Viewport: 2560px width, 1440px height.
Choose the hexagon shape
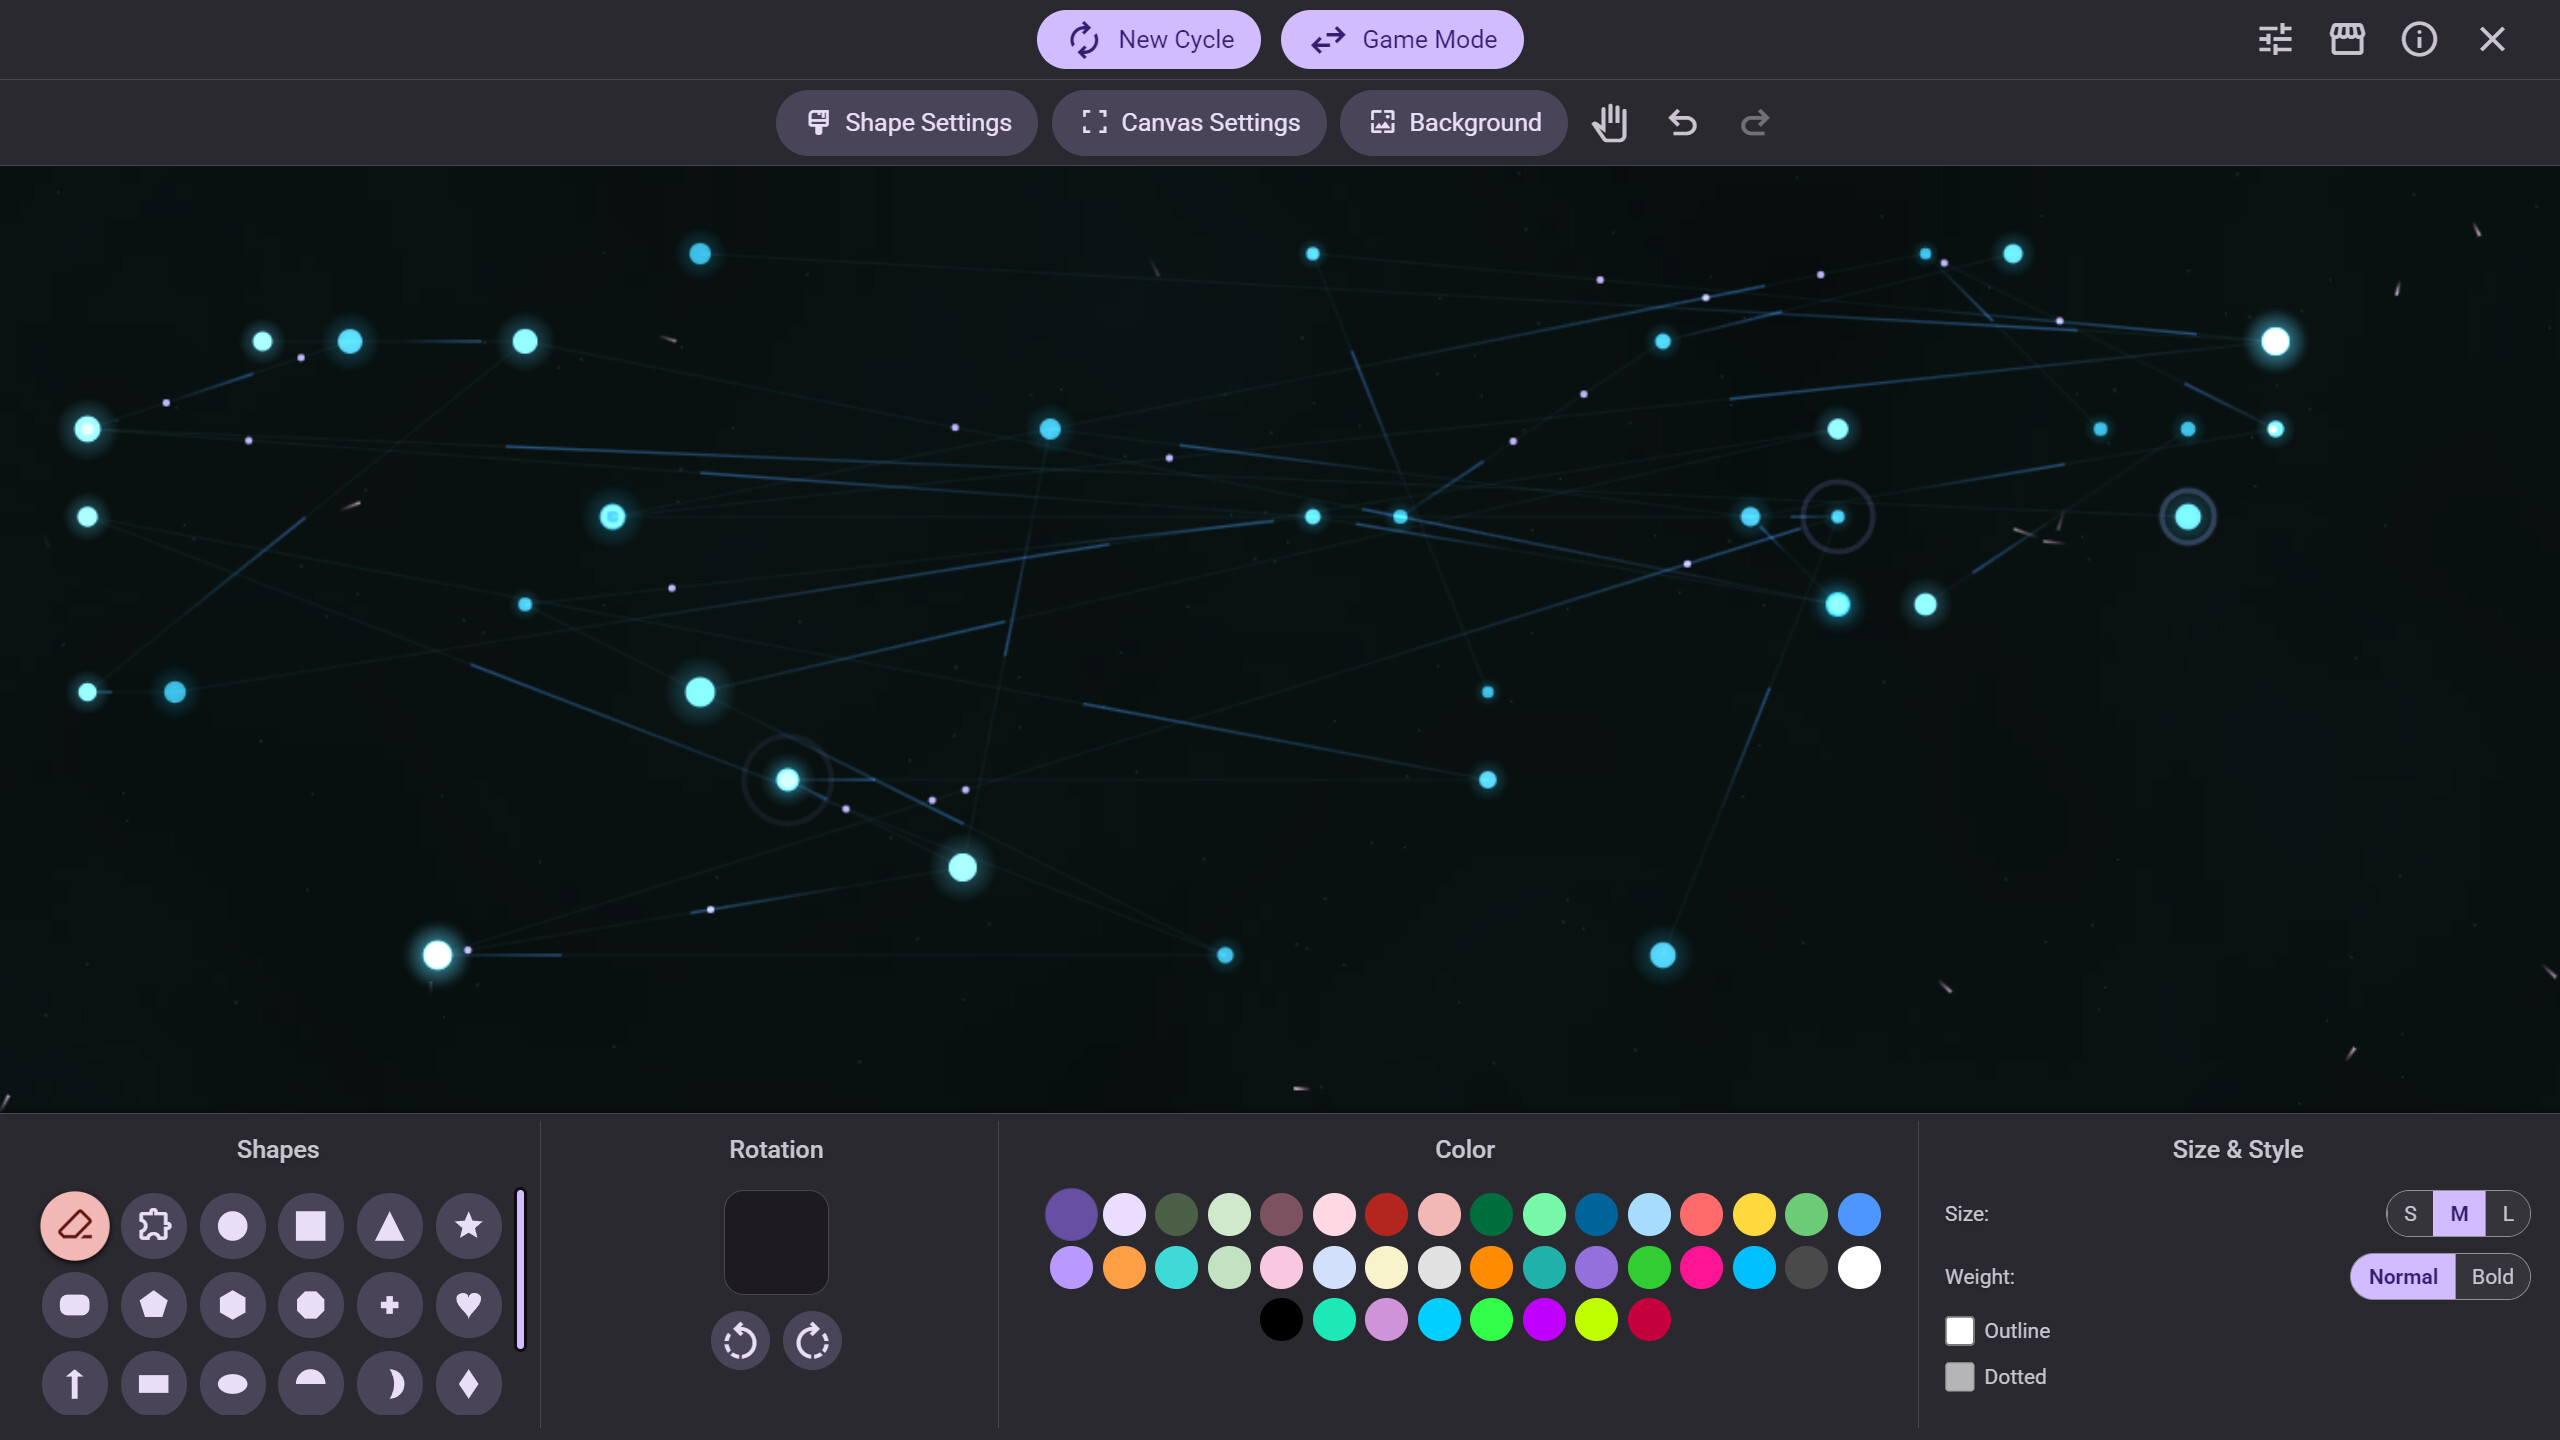point(232,1305)
